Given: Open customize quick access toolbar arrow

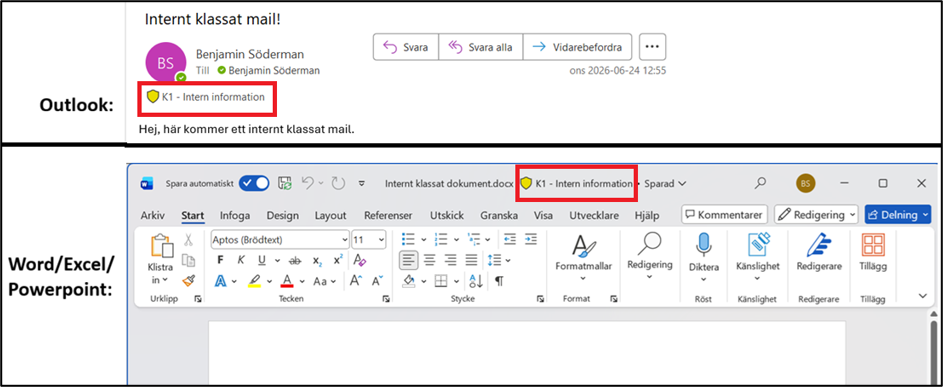Looking at the screenshot, I should pos(361,184).
